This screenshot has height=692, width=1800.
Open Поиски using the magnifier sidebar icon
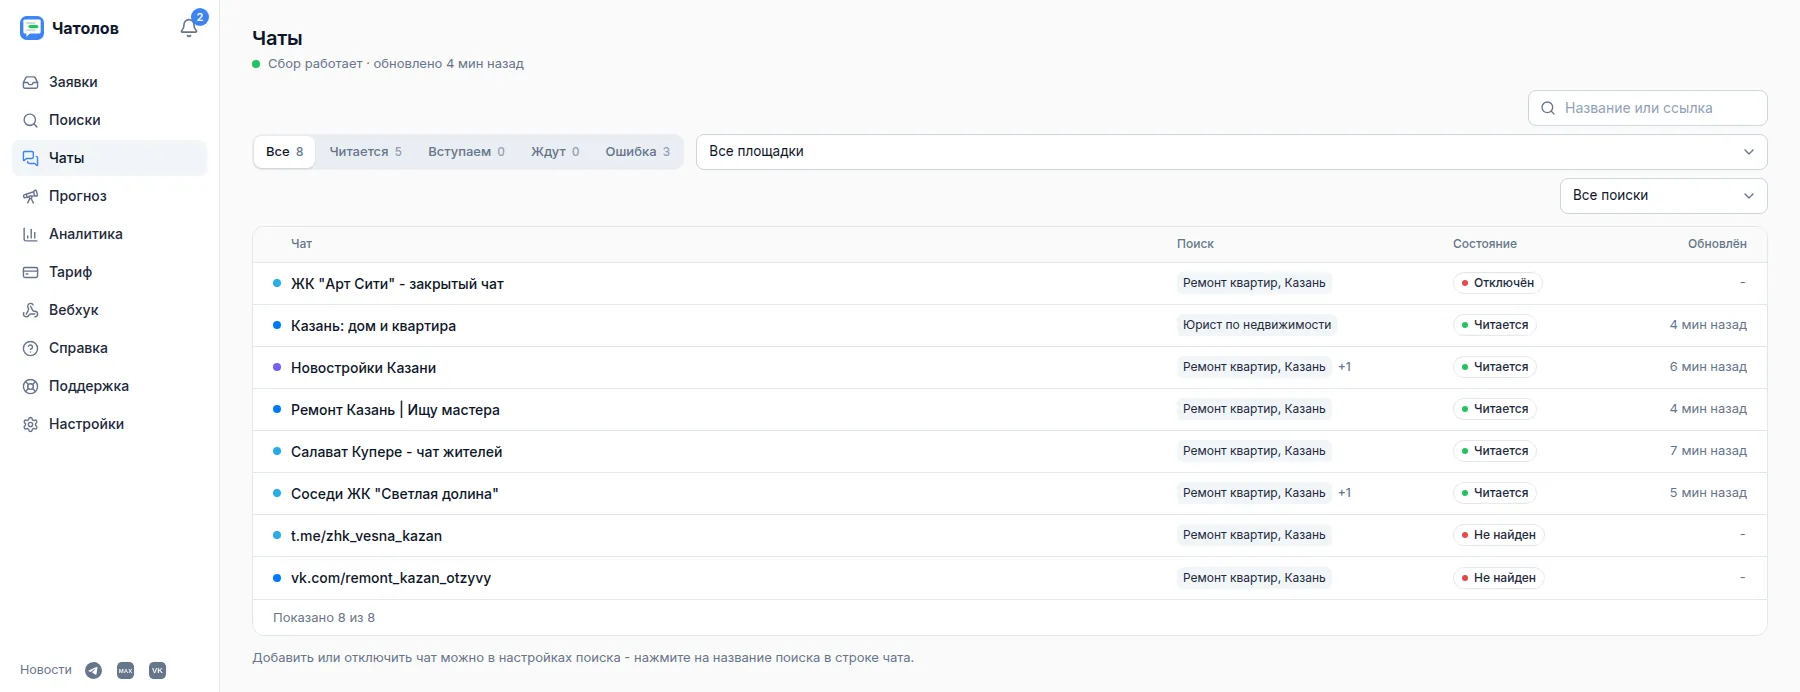point(31,120)
